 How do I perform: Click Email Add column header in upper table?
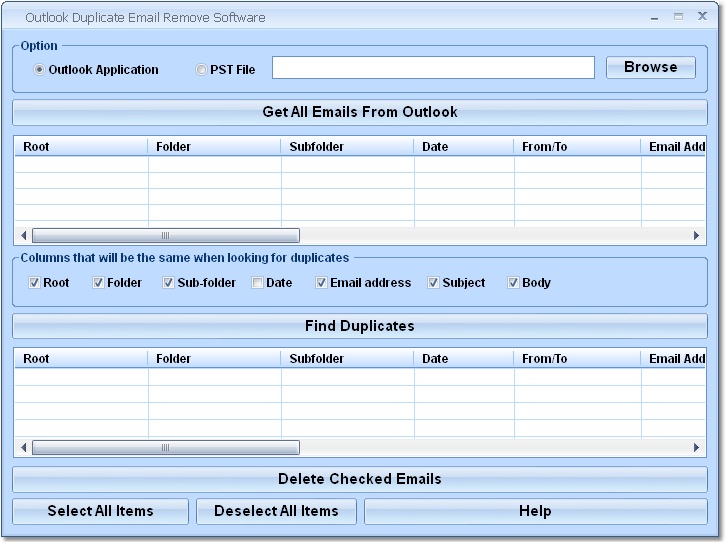pyautogui.click(x=674, y=147)
